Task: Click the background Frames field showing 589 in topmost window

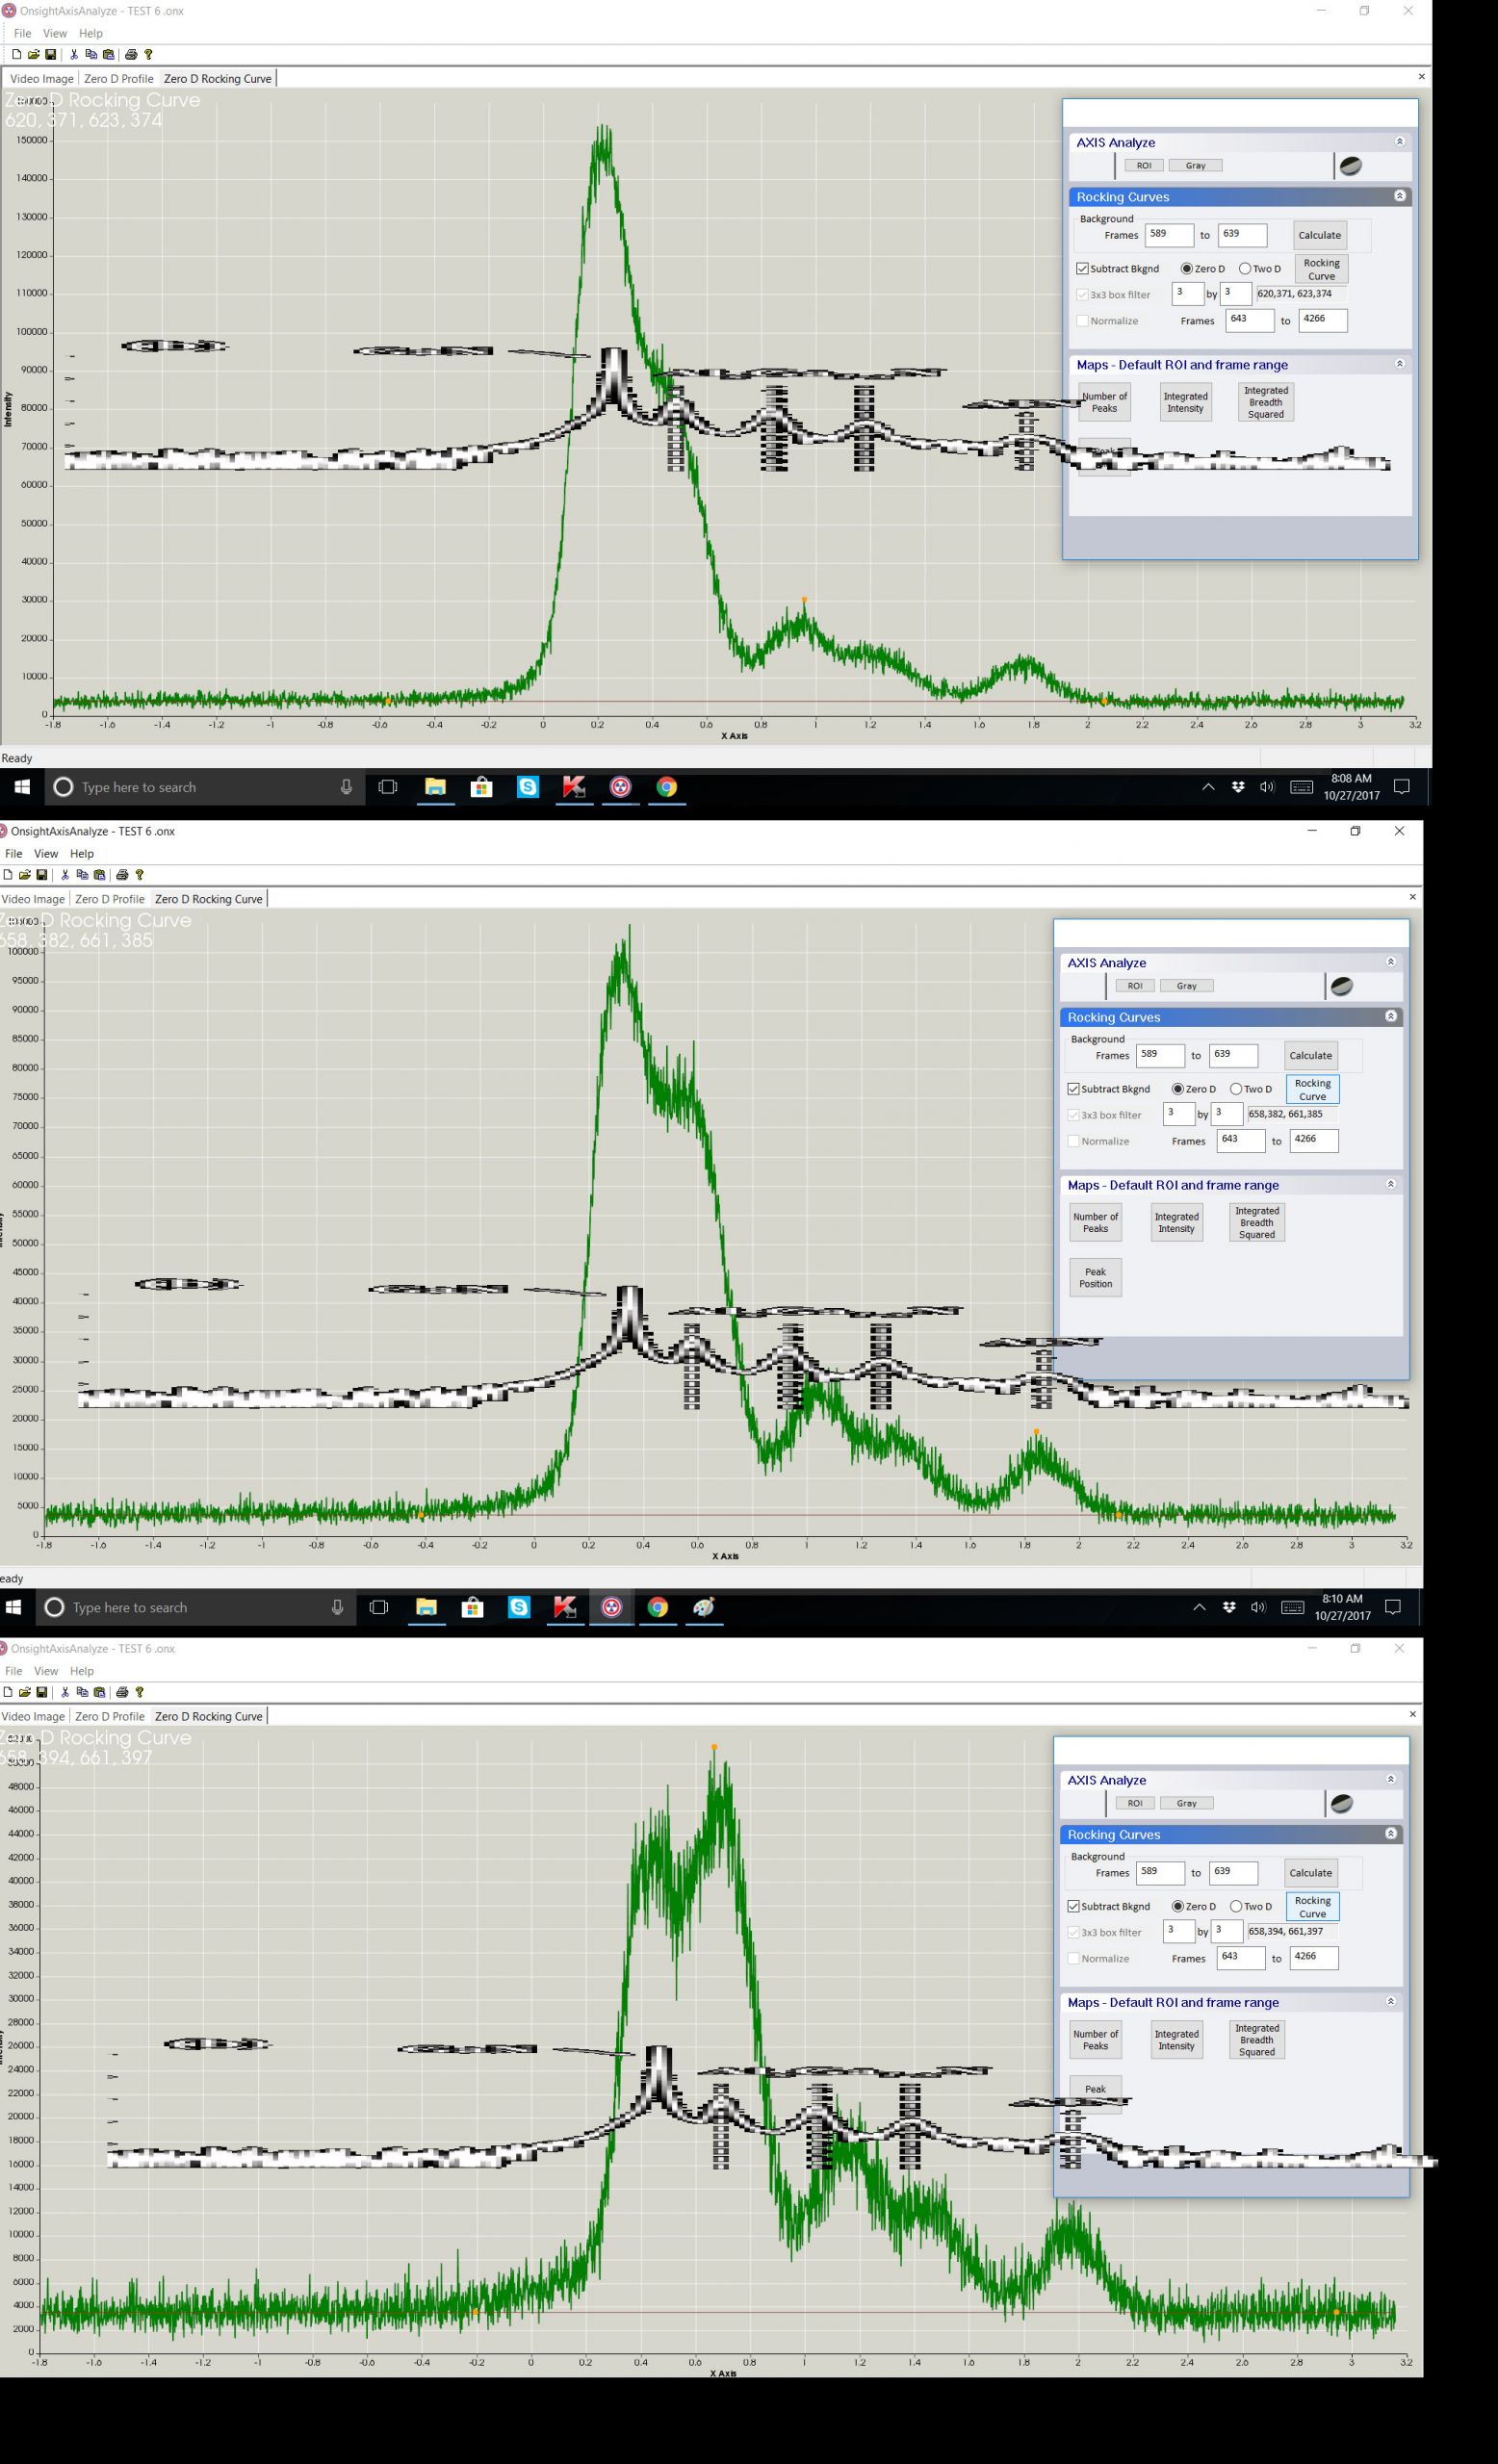Action: (x=1168, y=235)
